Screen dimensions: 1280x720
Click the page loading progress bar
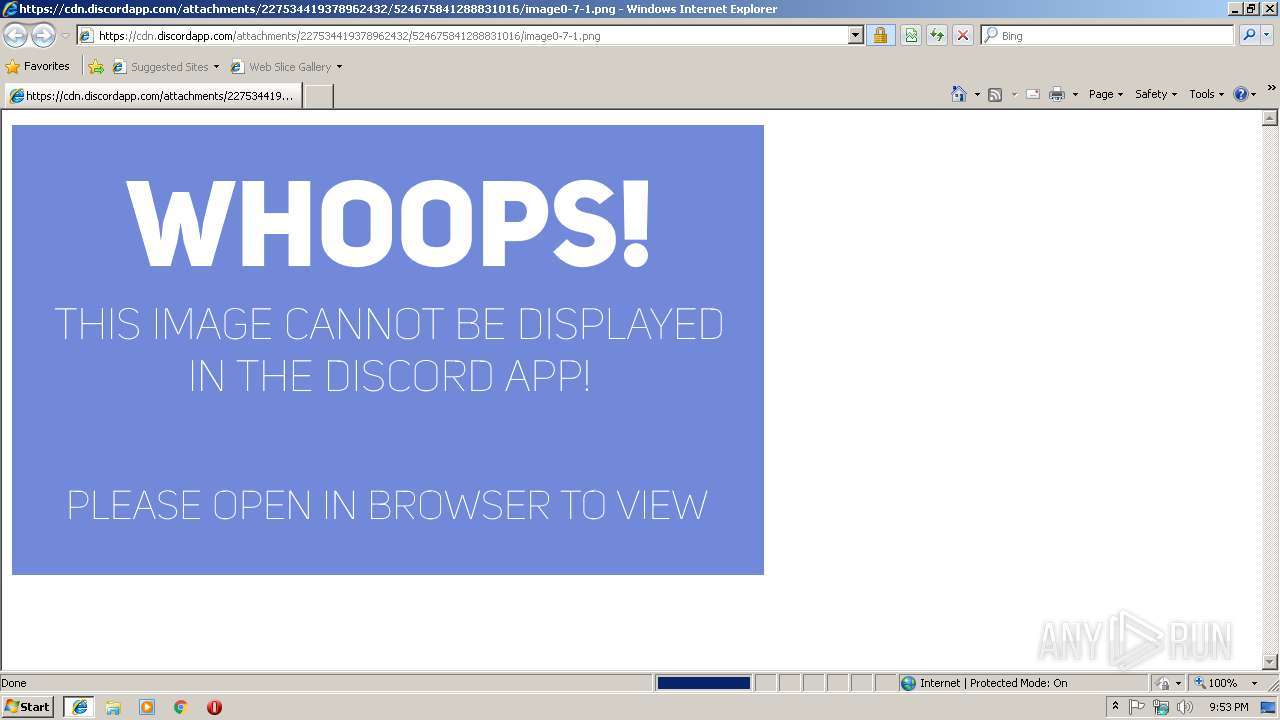[x=704, y=683]
